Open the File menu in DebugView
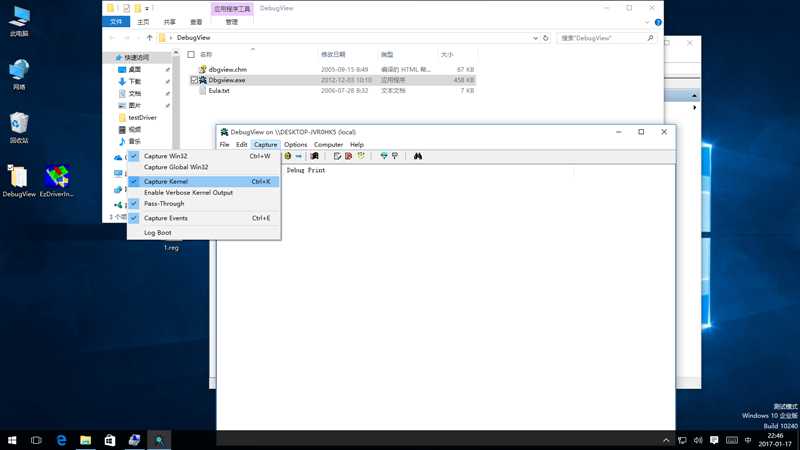Image resolution: width=800 pixels, height=450 pixels. 224,144
